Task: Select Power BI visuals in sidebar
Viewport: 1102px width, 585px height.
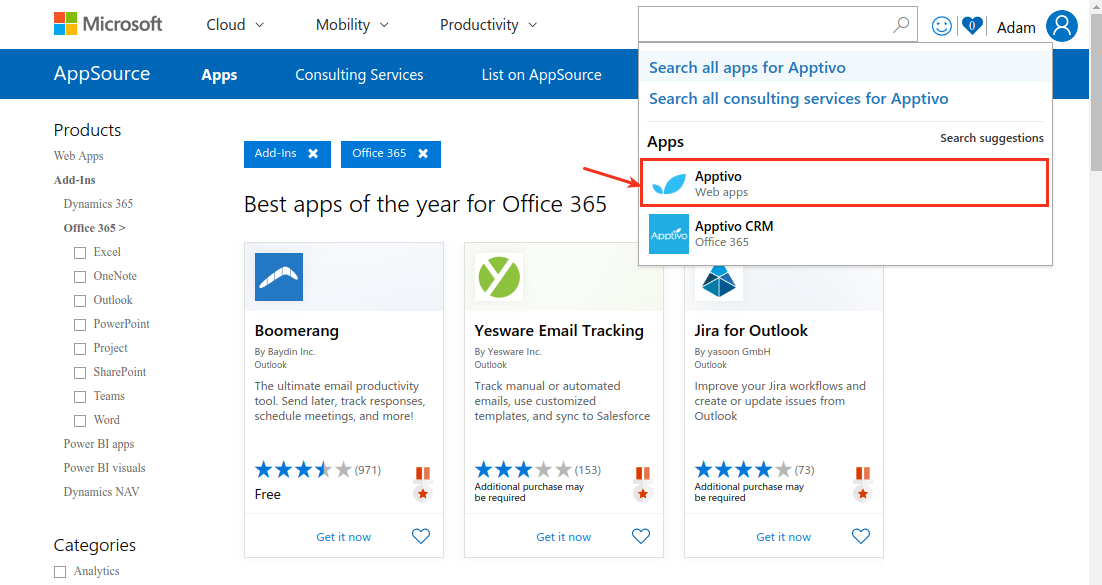Action: (105, 468)
